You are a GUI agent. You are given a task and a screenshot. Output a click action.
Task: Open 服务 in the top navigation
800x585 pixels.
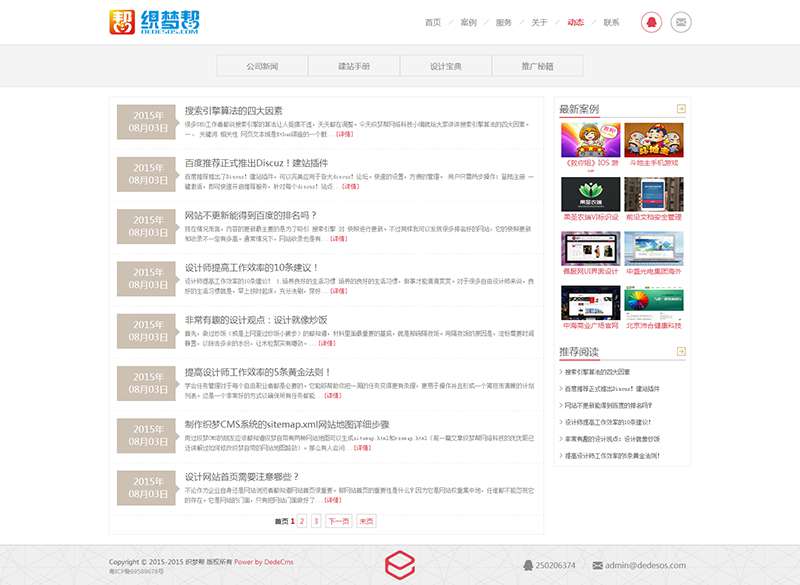pyautogui.click(x=504, y=22)
